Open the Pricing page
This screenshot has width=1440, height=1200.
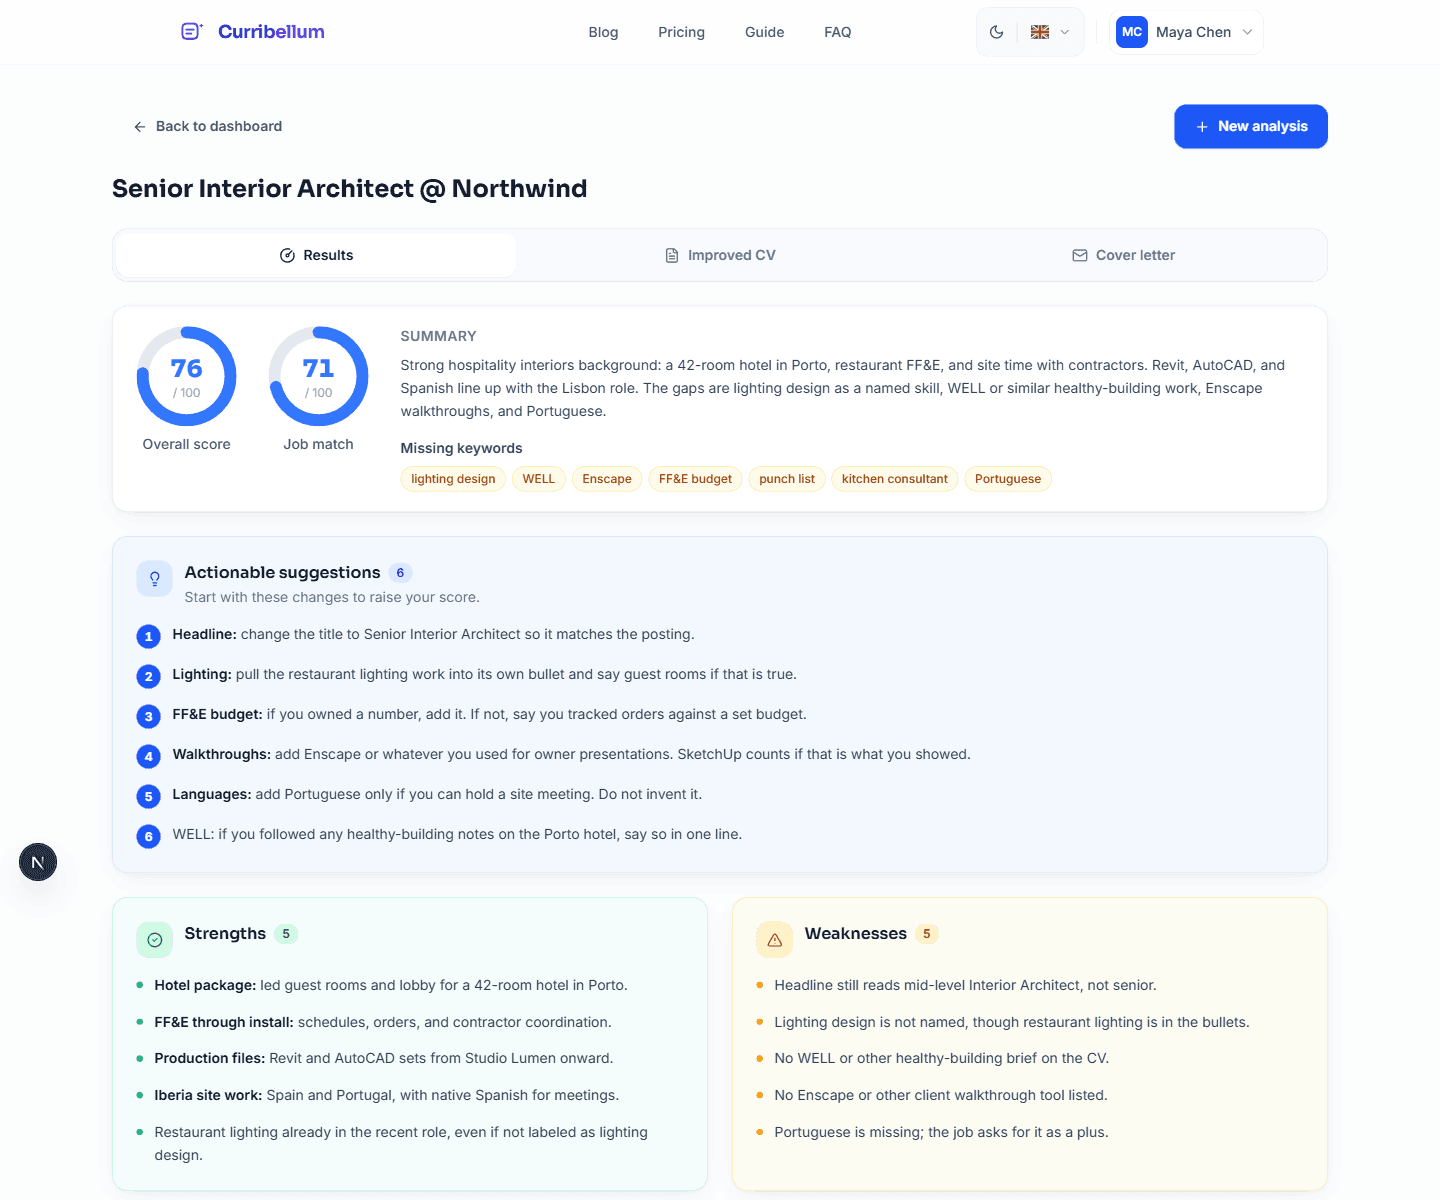tap(681, 32)
